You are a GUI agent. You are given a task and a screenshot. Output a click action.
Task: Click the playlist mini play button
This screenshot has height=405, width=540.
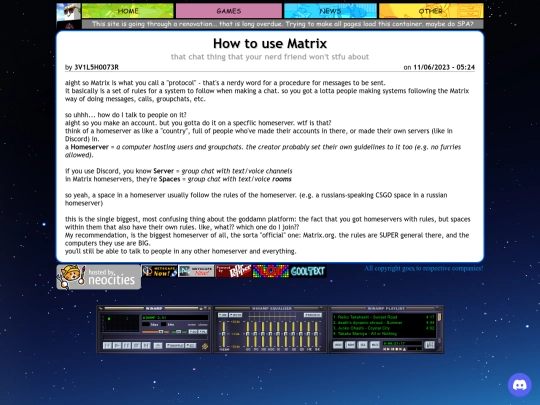click(x=388, y=349)
